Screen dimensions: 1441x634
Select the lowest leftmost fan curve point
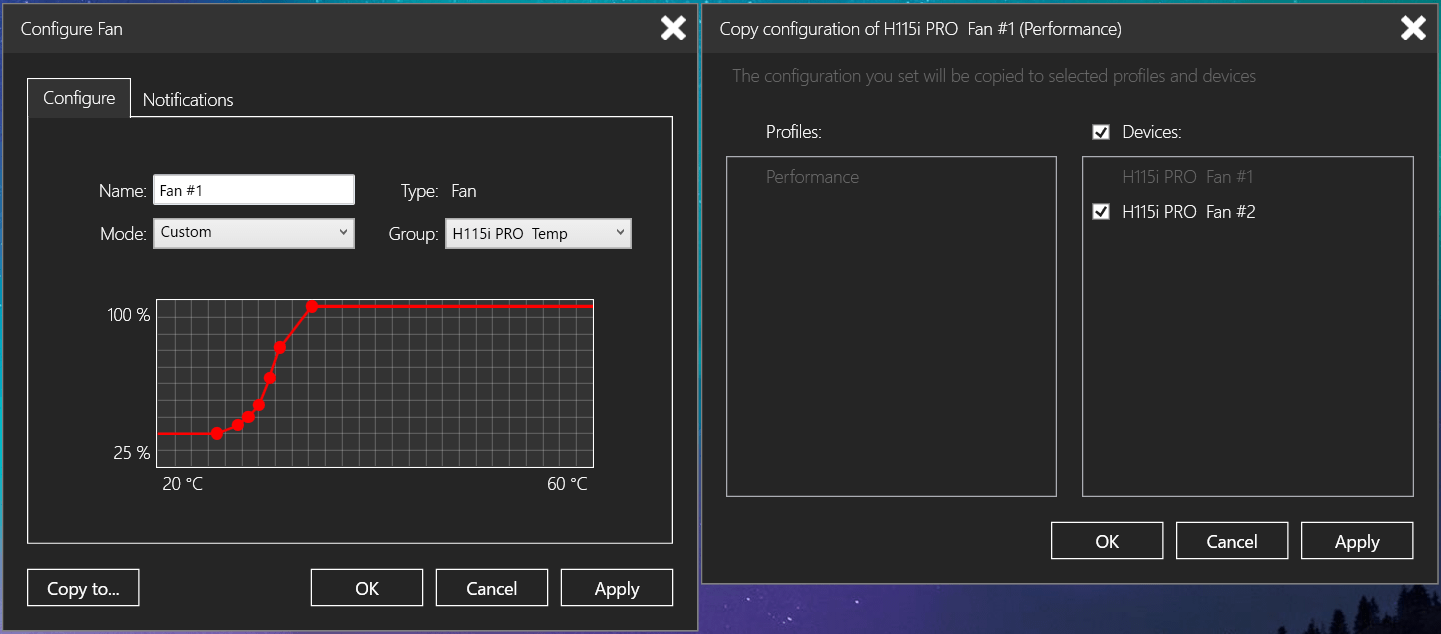tap(217, 433)
